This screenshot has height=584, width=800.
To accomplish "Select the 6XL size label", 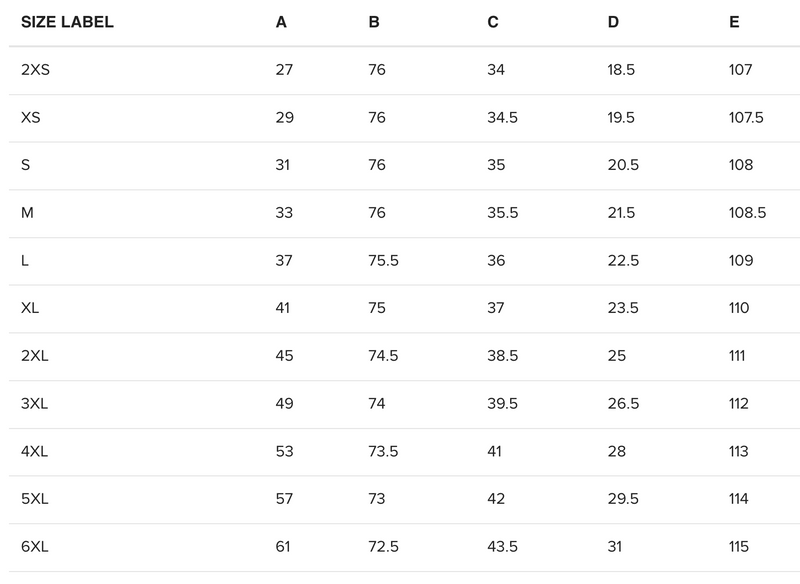I will click(35, 547).
